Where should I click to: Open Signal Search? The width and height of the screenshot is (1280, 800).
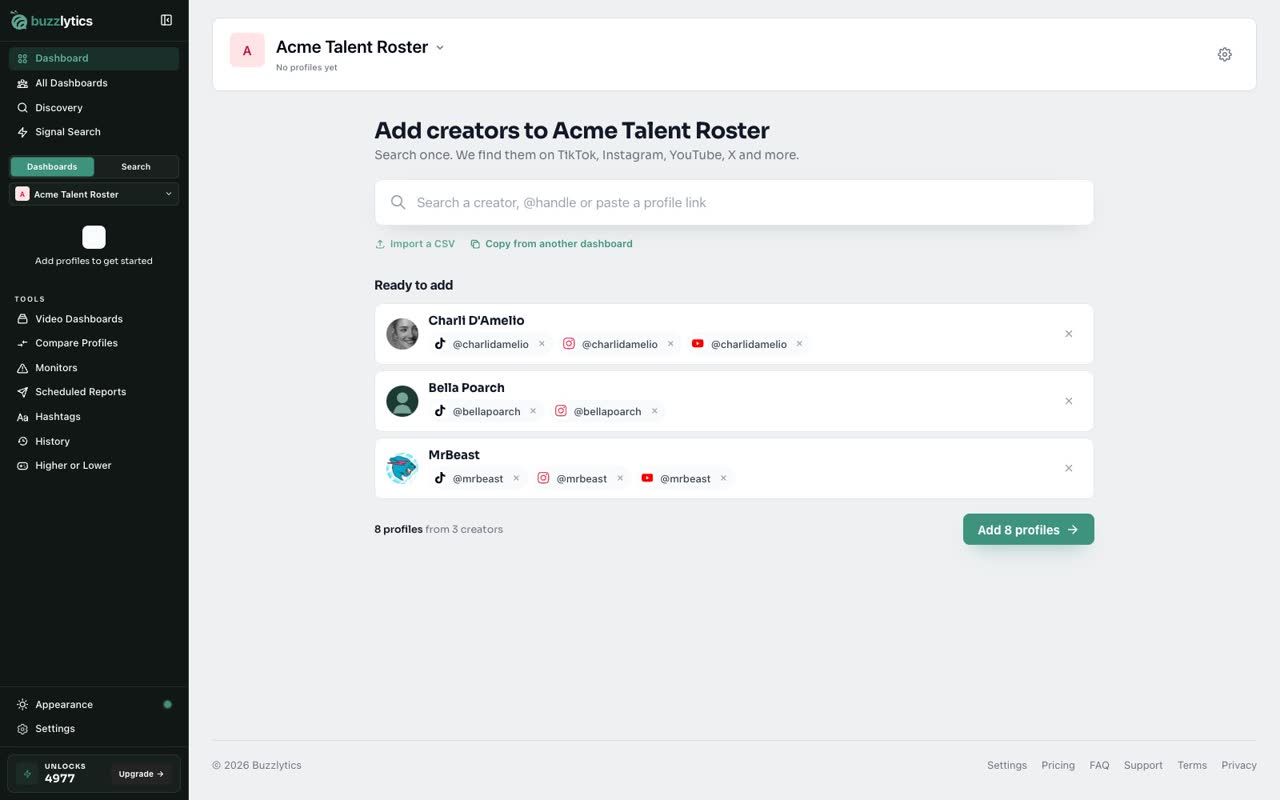94,132
